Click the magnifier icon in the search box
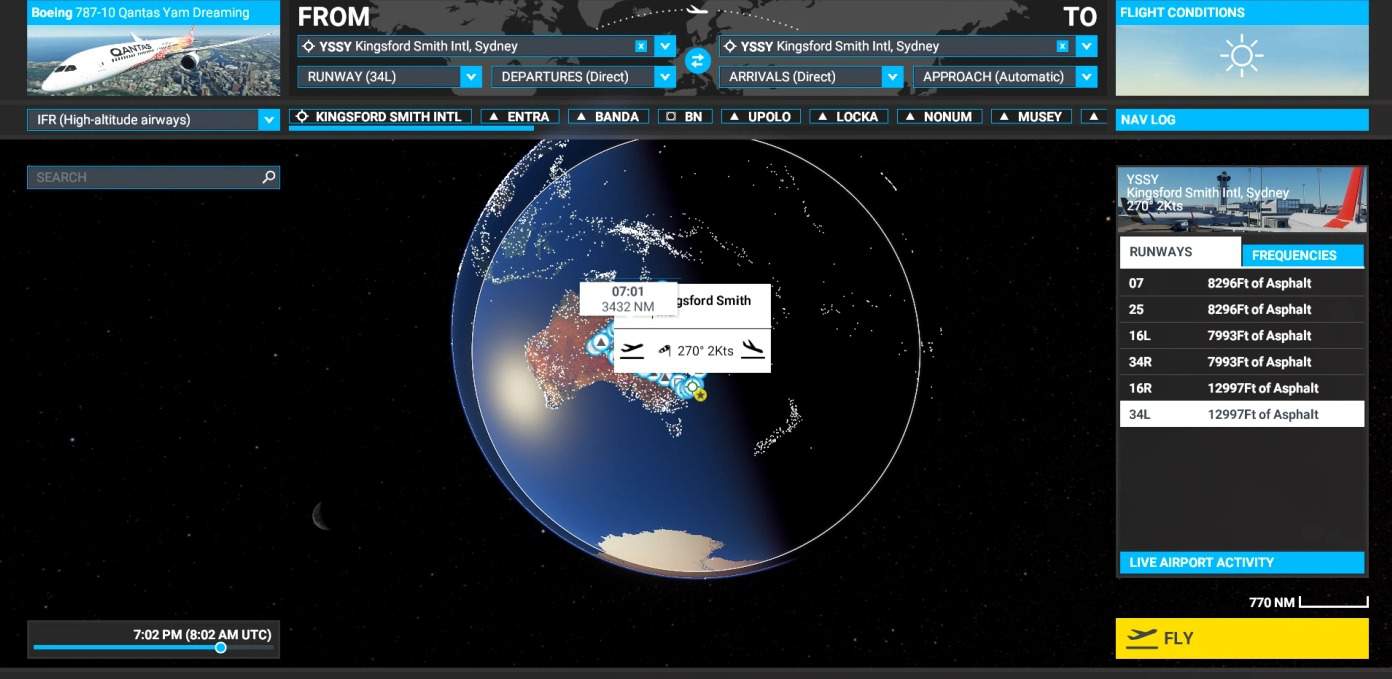The image size is (1392, 679). (268, 177)
